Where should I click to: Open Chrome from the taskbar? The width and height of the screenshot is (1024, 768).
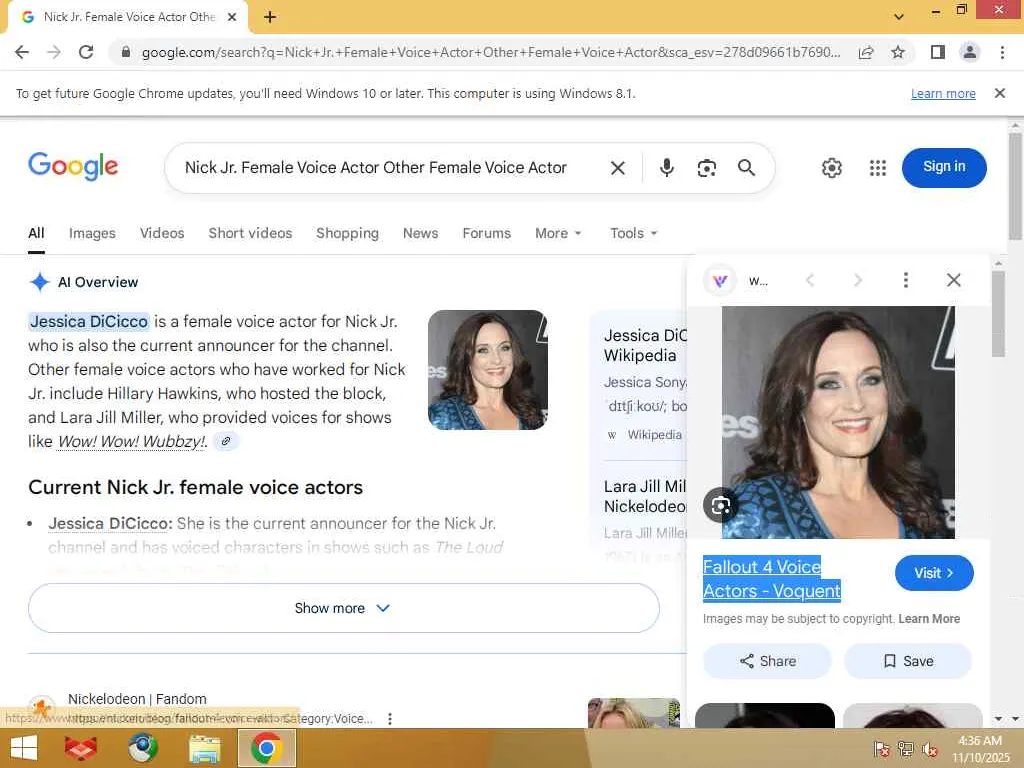point(266,748)
